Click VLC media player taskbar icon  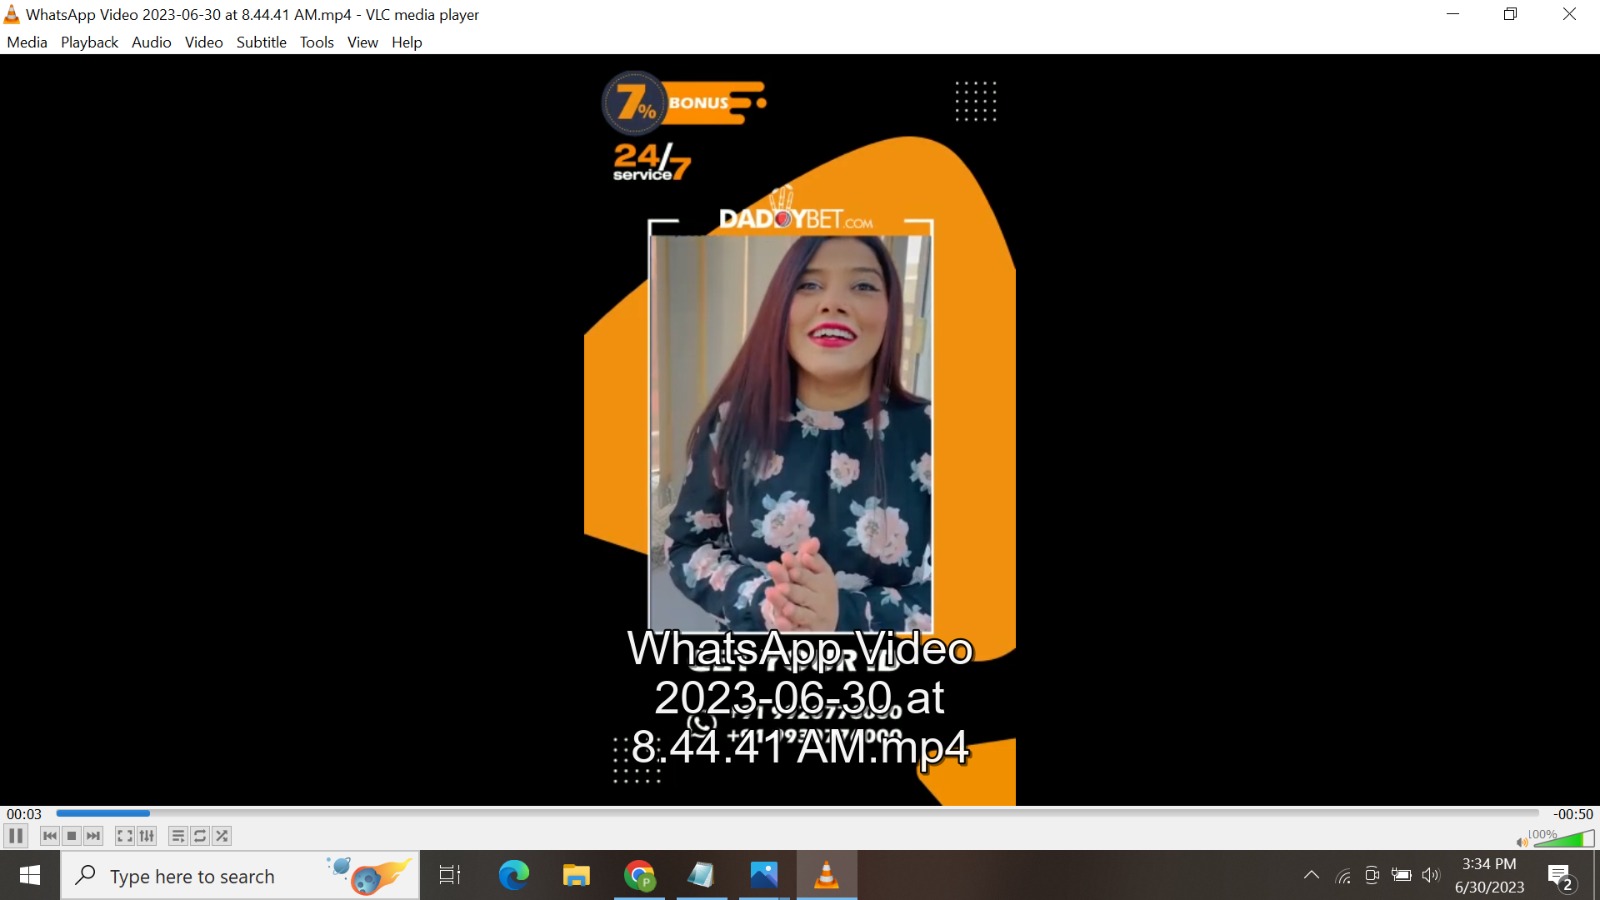pyautogui.click(x=827, y=876)
